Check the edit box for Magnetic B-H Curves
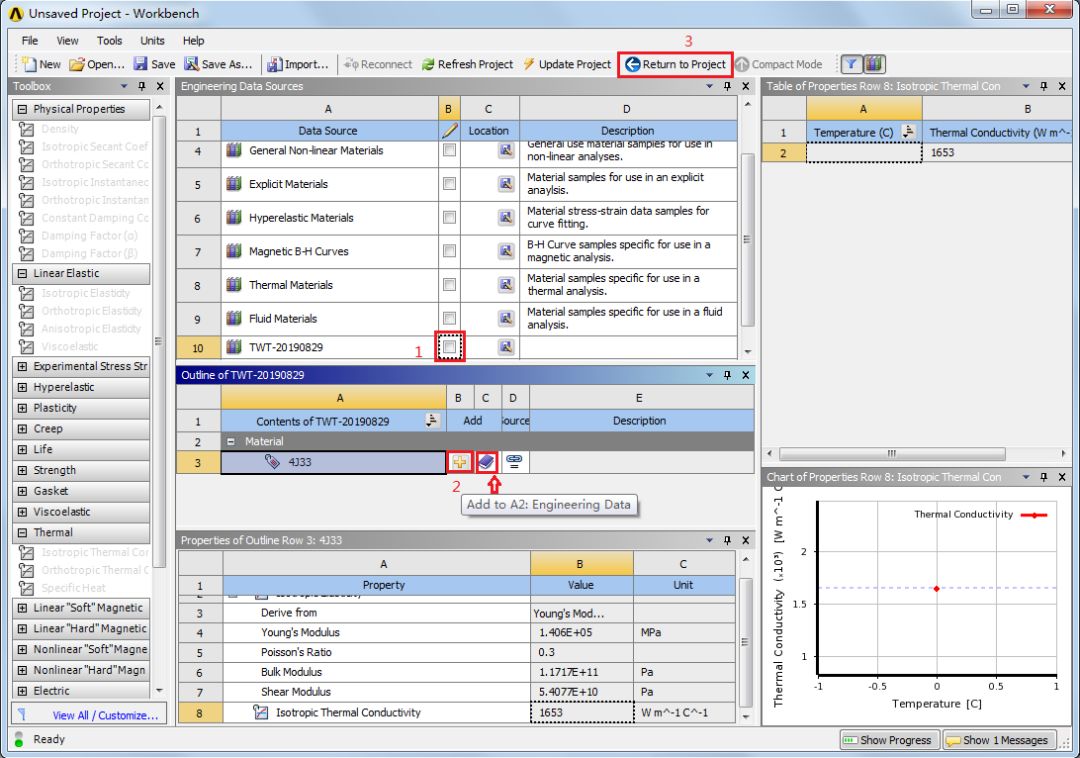 (x=449, y=251)
